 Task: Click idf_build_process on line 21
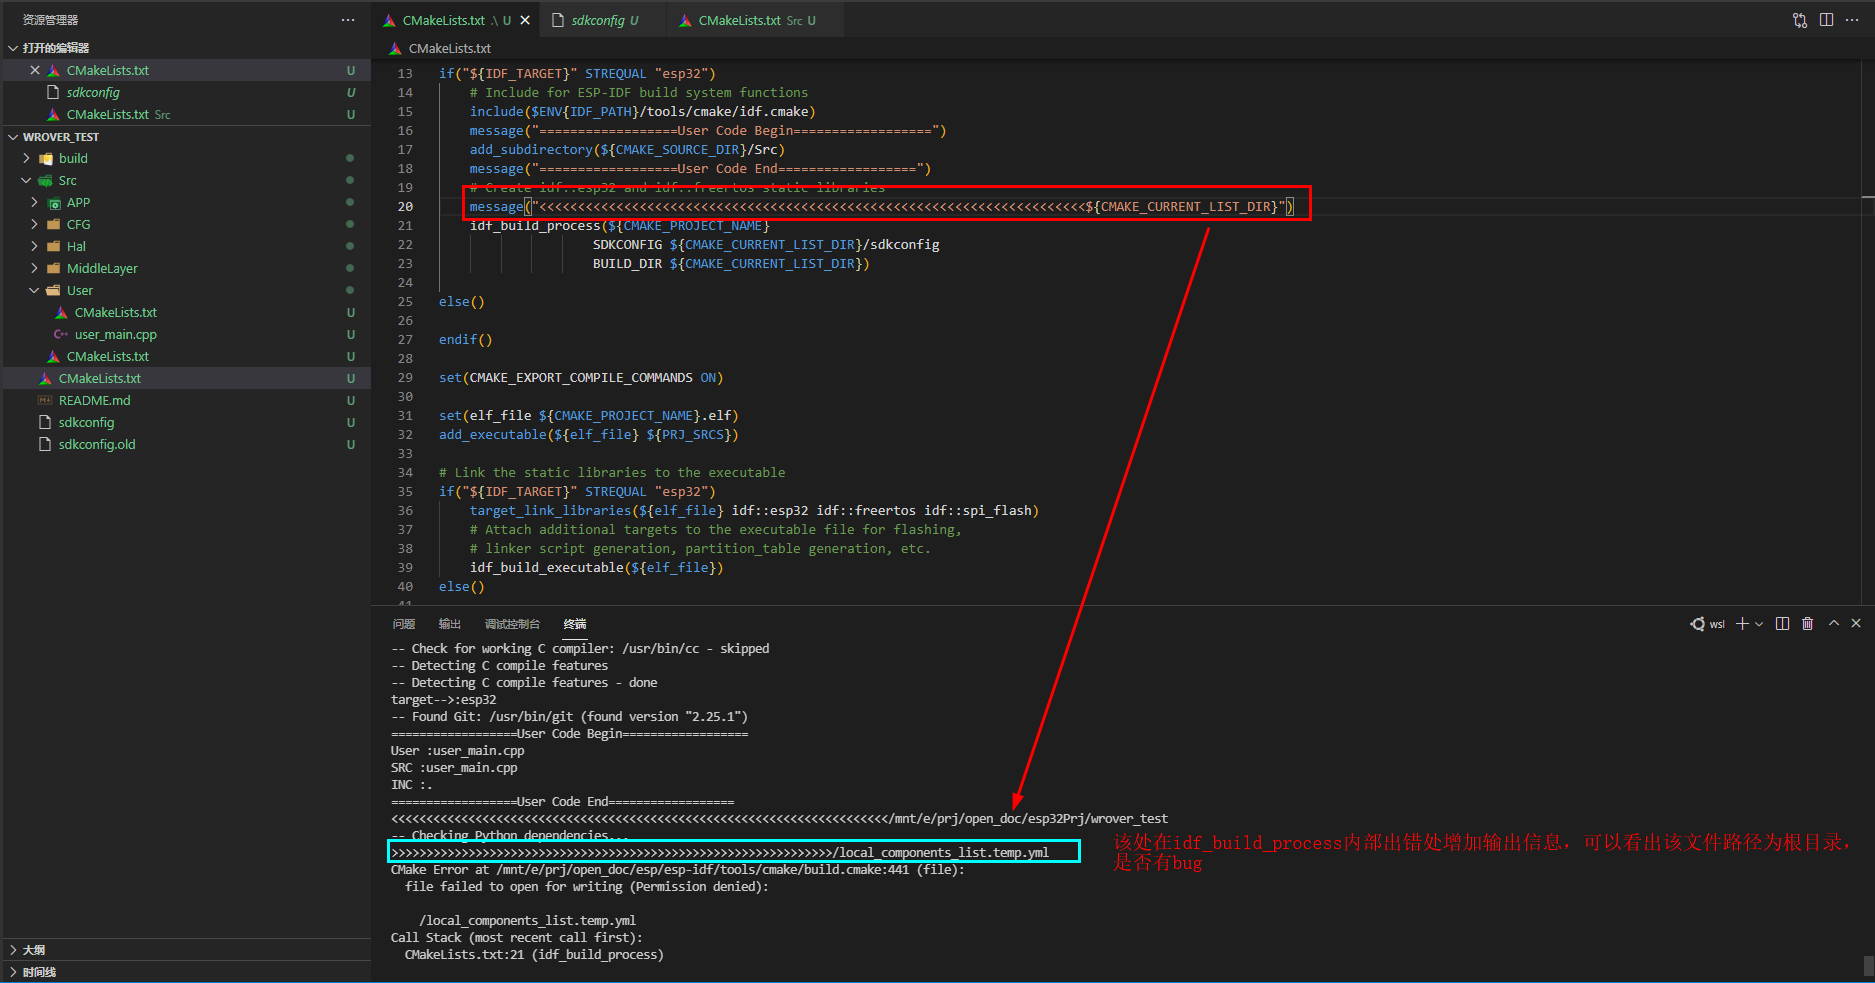535,225
